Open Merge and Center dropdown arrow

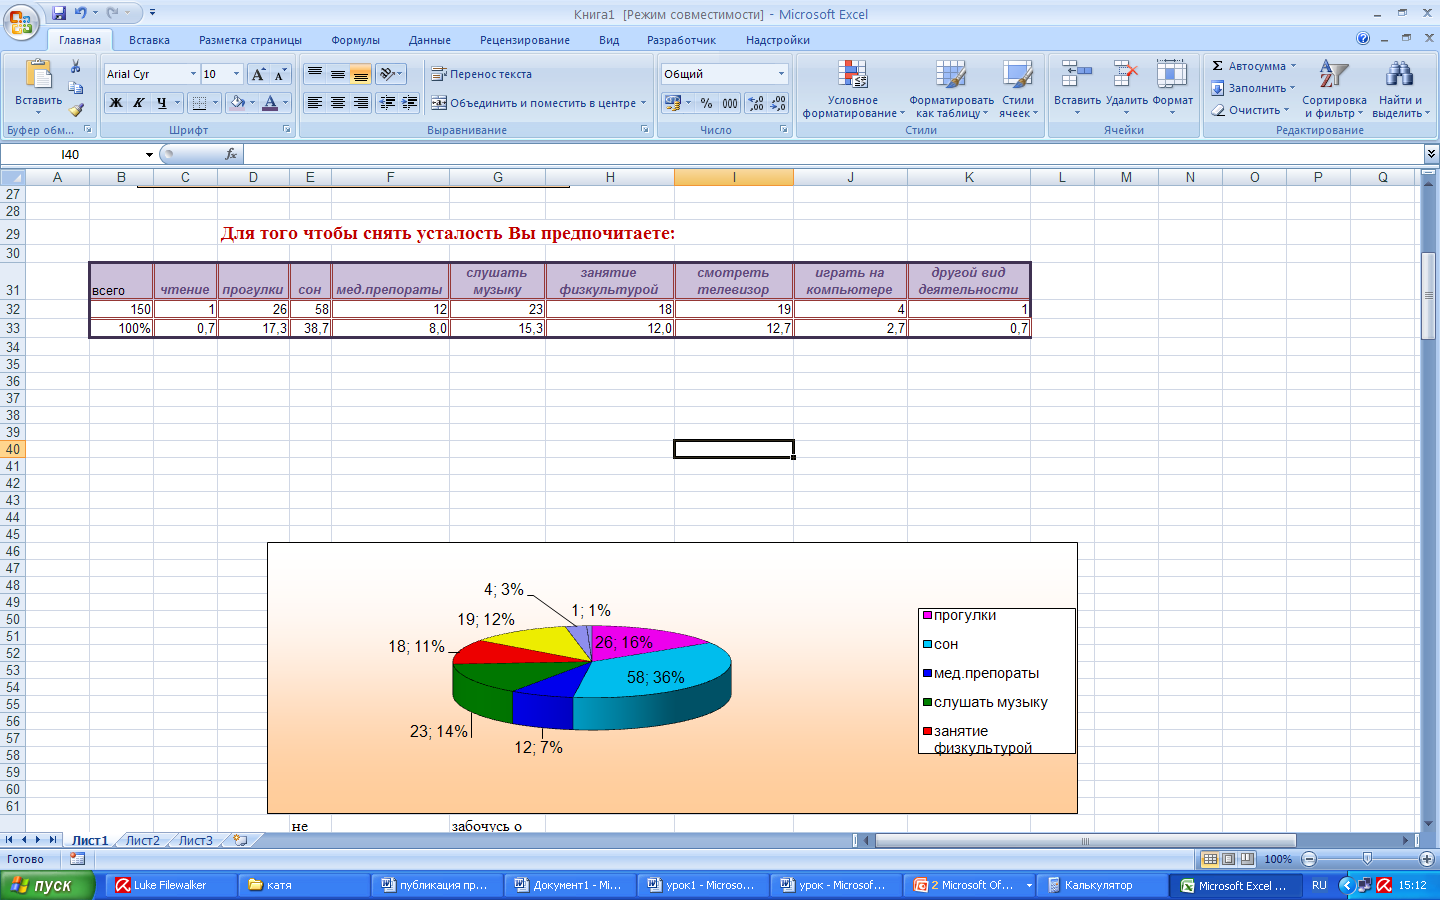coord(643,103)
